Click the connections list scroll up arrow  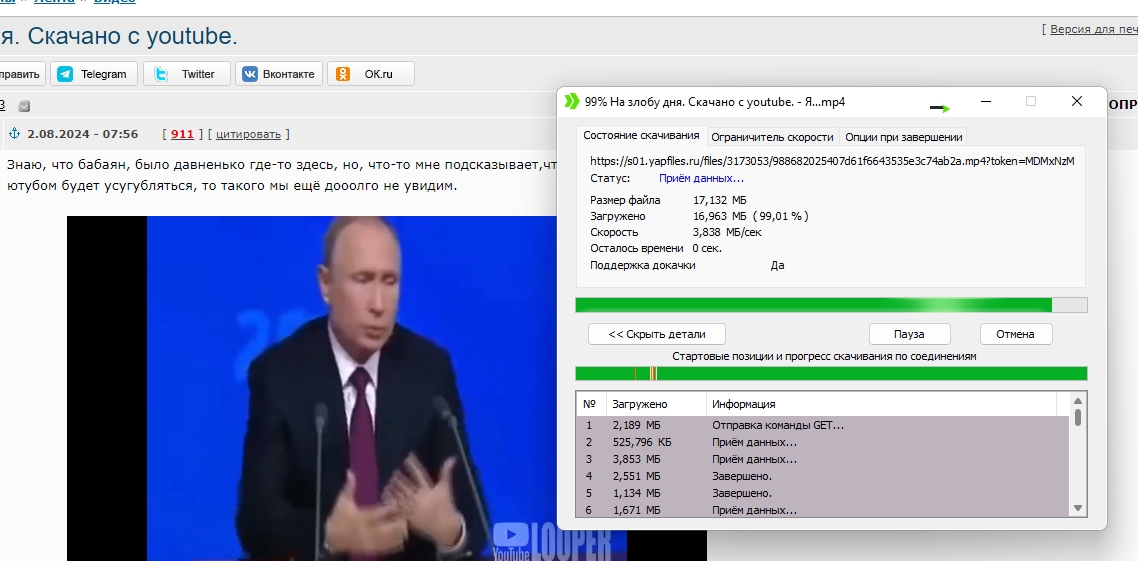[1078, 401]
